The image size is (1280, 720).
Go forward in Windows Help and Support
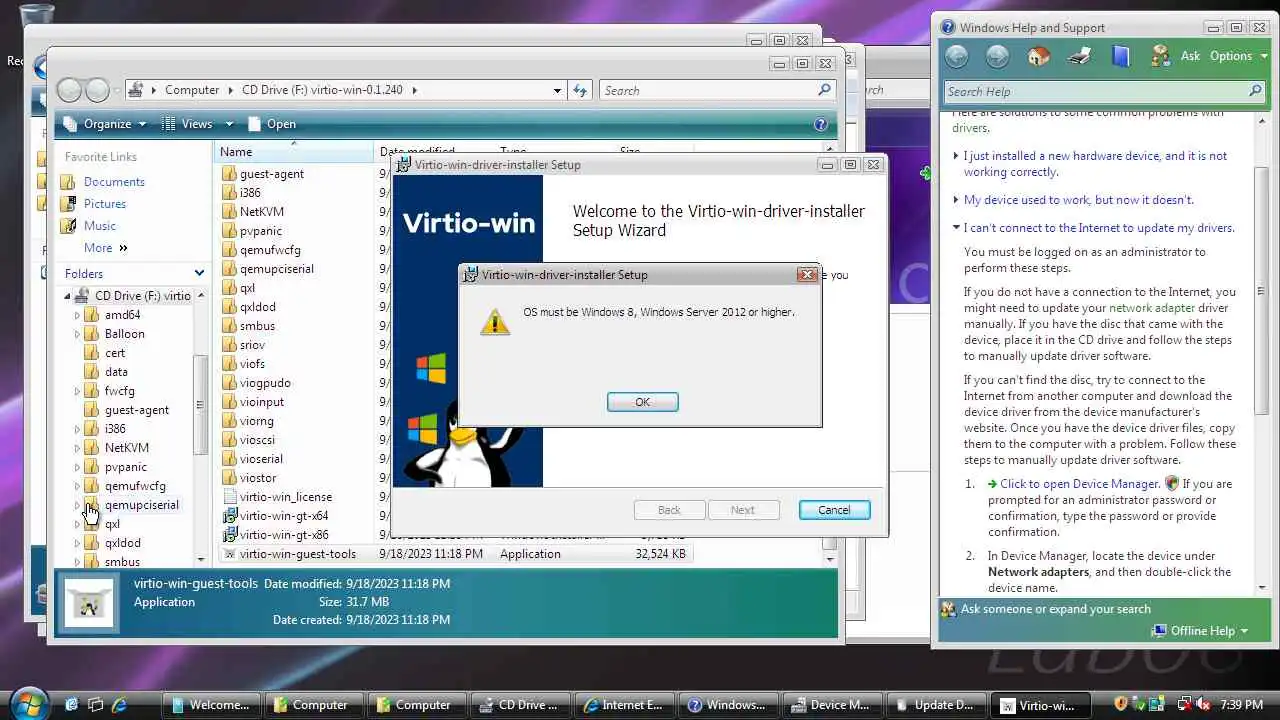(x=997, y=57)
